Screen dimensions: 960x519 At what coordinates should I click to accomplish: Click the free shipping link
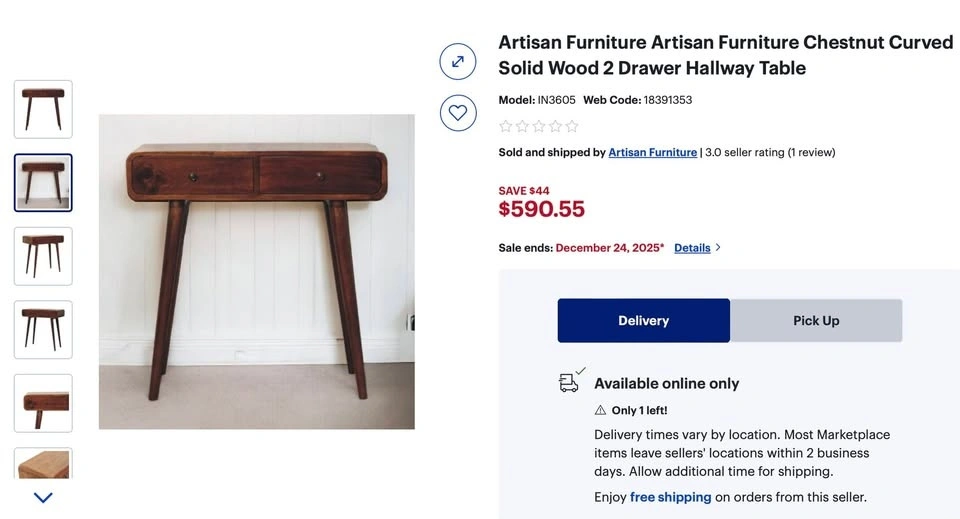[670, 497]
